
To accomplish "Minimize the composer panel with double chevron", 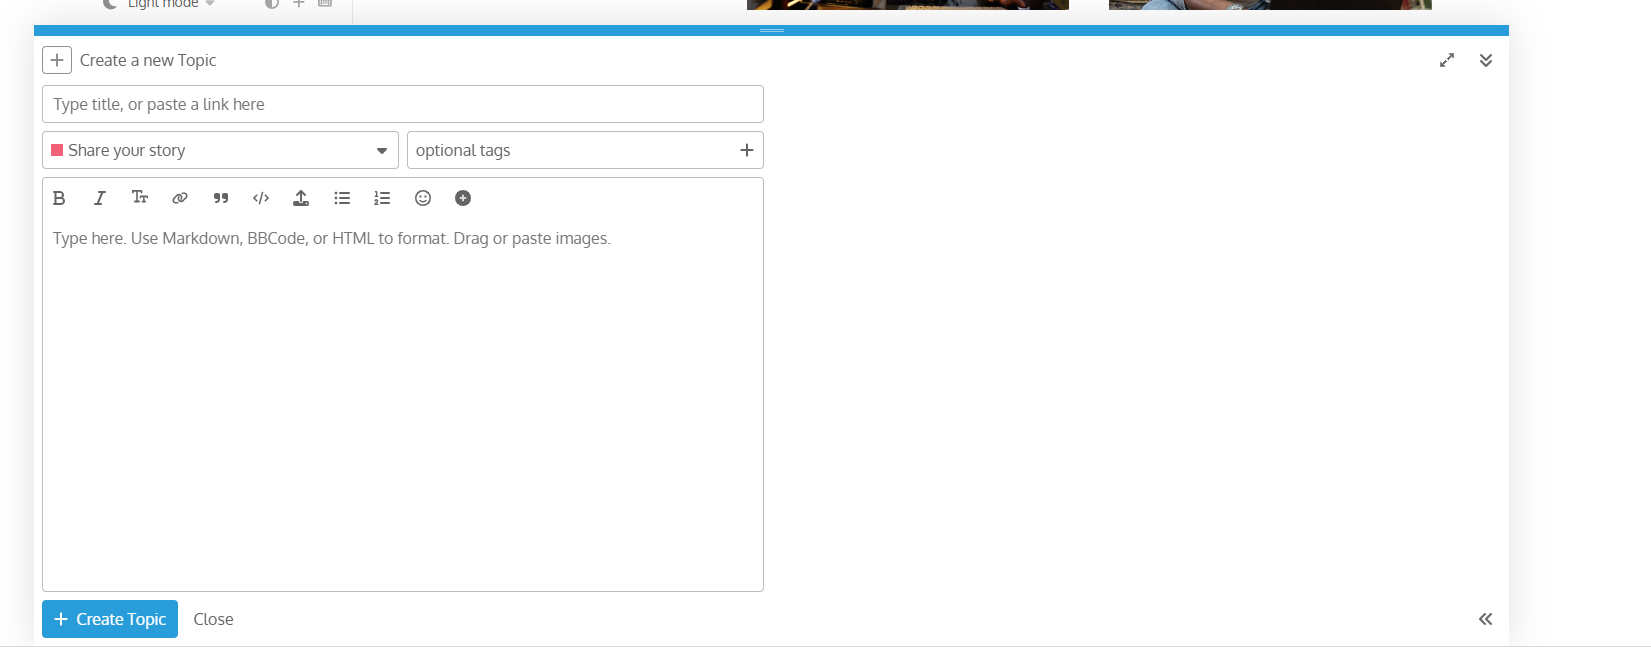I will click(1486, 60).
